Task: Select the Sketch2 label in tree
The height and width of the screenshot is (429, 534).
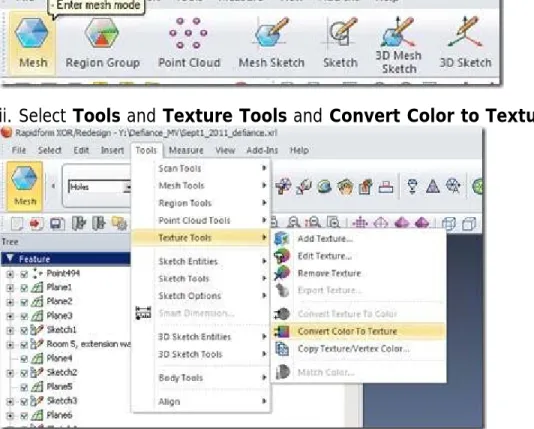Action: click(x=62, y=372)
